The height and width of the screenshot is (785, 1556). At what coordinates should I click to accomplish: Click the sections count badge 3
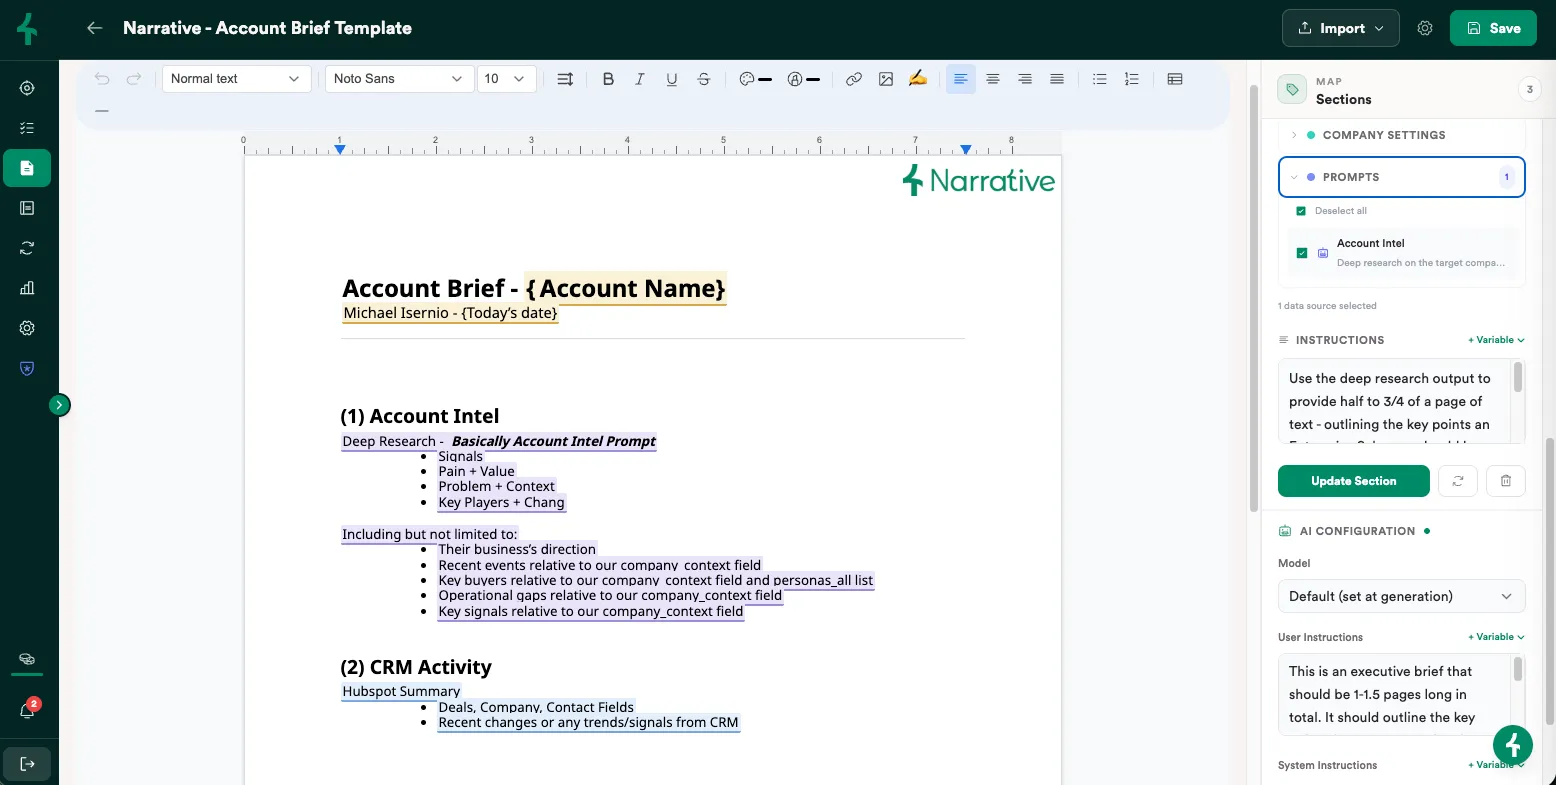[1529, 90]
